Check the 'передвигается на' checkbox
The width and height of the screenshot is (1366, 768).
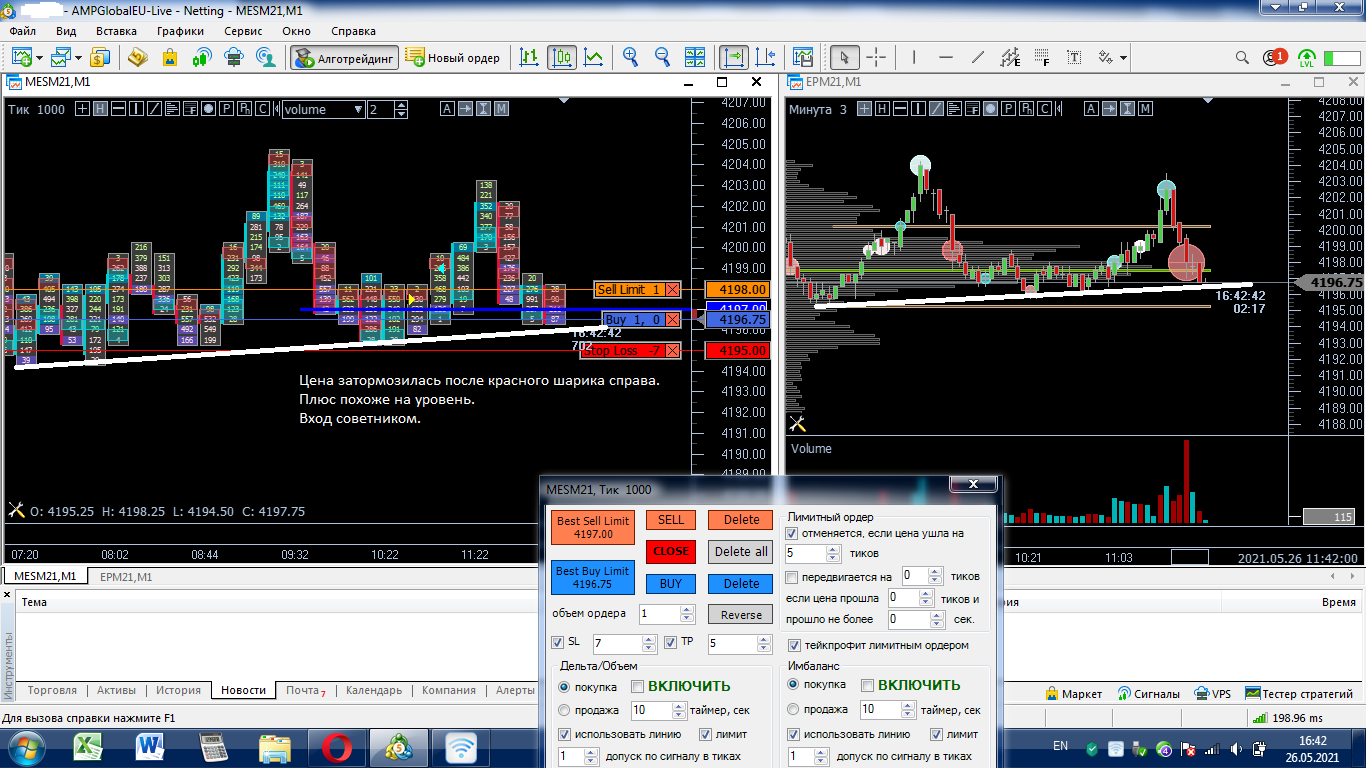point(793,577)
